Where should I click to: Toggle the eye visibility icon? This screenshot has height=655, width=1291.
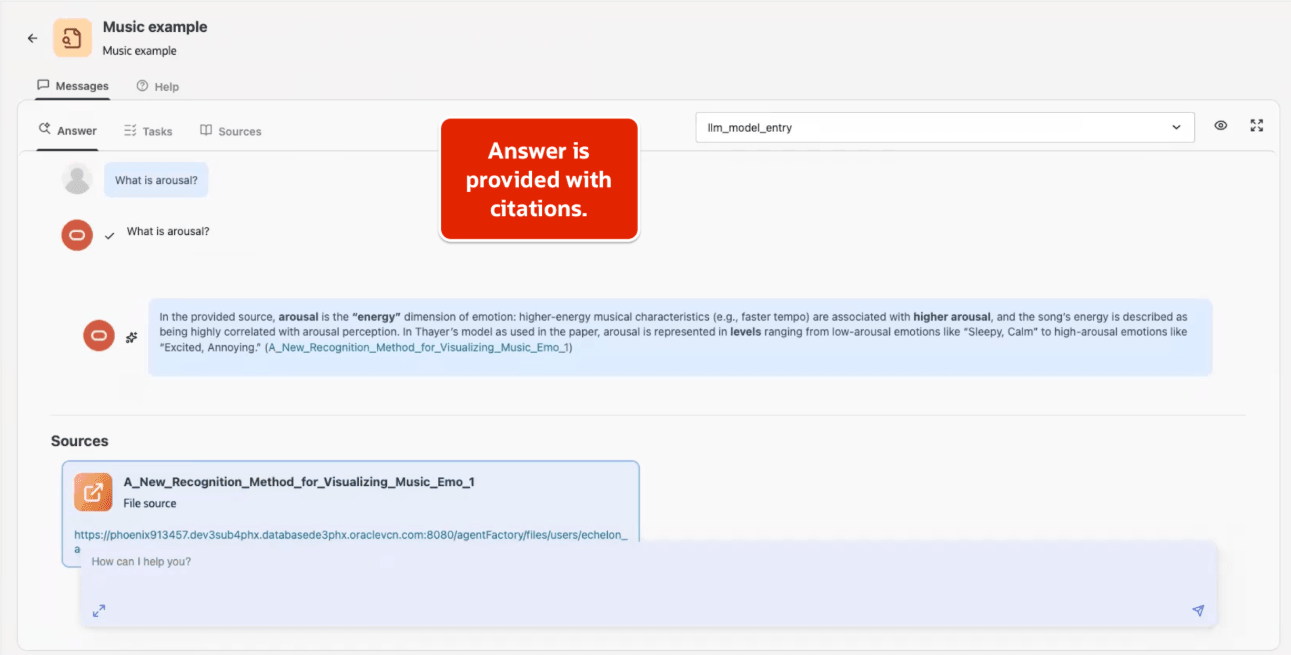pyautogui.click(x=1221, y=126)
